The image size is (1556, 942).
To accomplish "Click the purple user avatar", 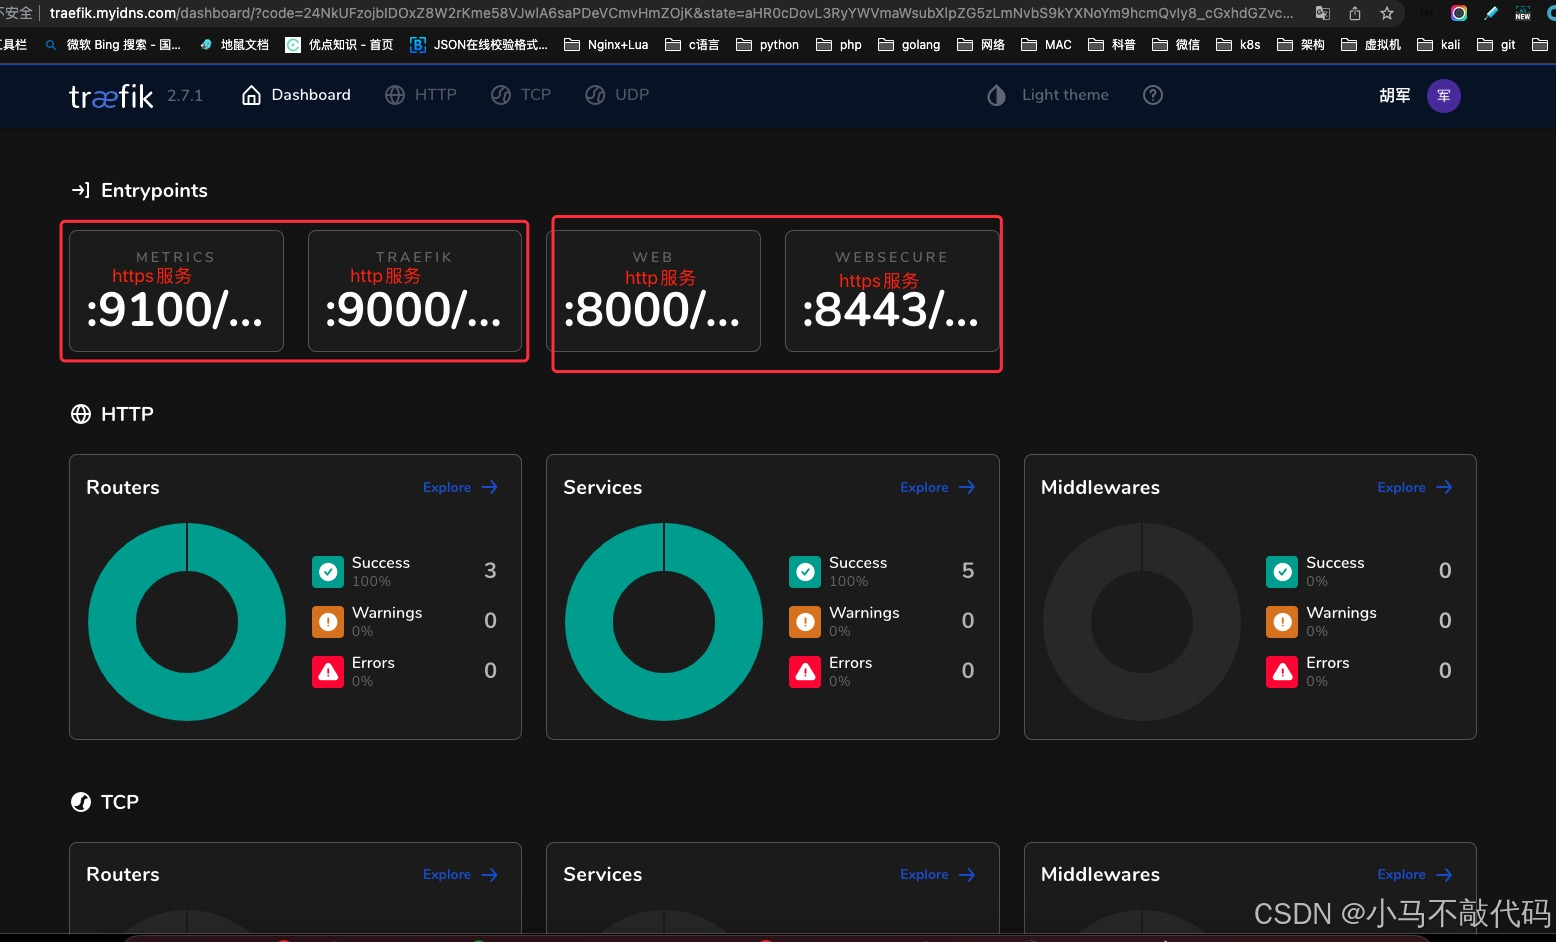I will click(1443, 96).
